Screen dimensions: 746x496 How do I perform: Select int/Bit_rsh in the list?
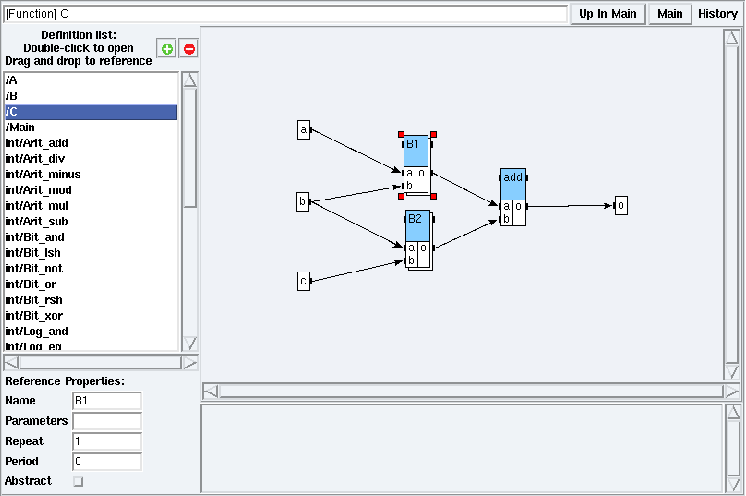point(91,300)
